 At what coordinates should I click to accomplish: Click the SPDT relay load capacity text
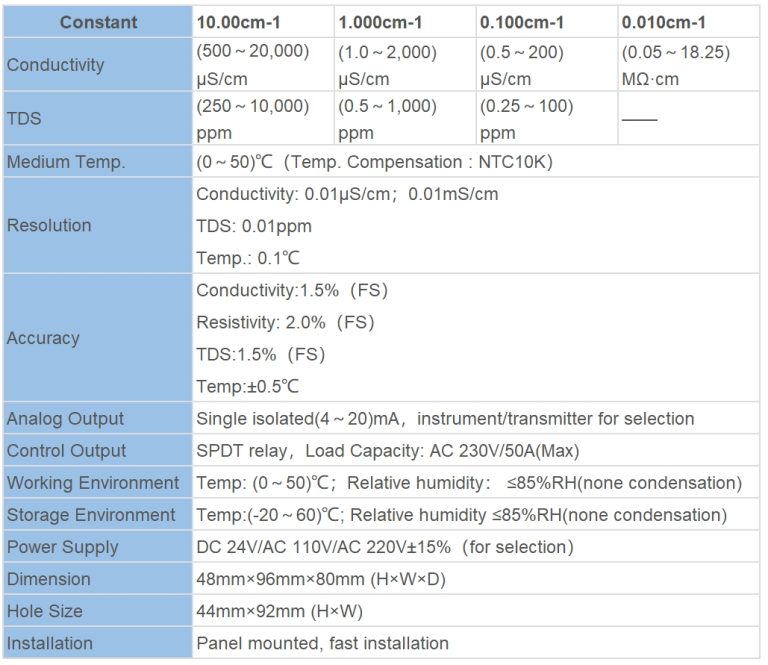[x=387, y=451]
